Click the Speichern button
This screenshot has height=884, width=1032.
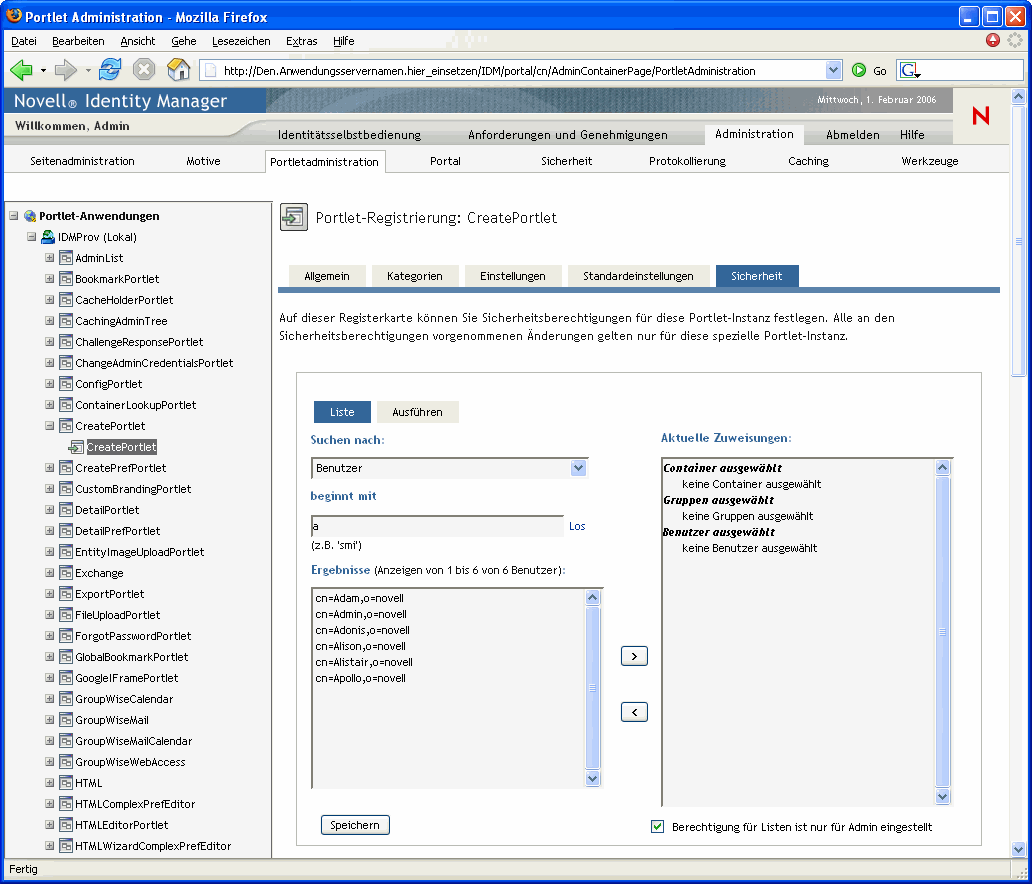[355, 825]
